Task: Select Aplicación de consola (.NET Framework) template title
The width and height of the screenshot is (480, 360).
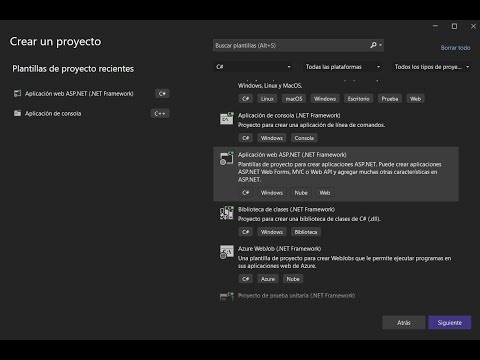Action: coord(289,115)
